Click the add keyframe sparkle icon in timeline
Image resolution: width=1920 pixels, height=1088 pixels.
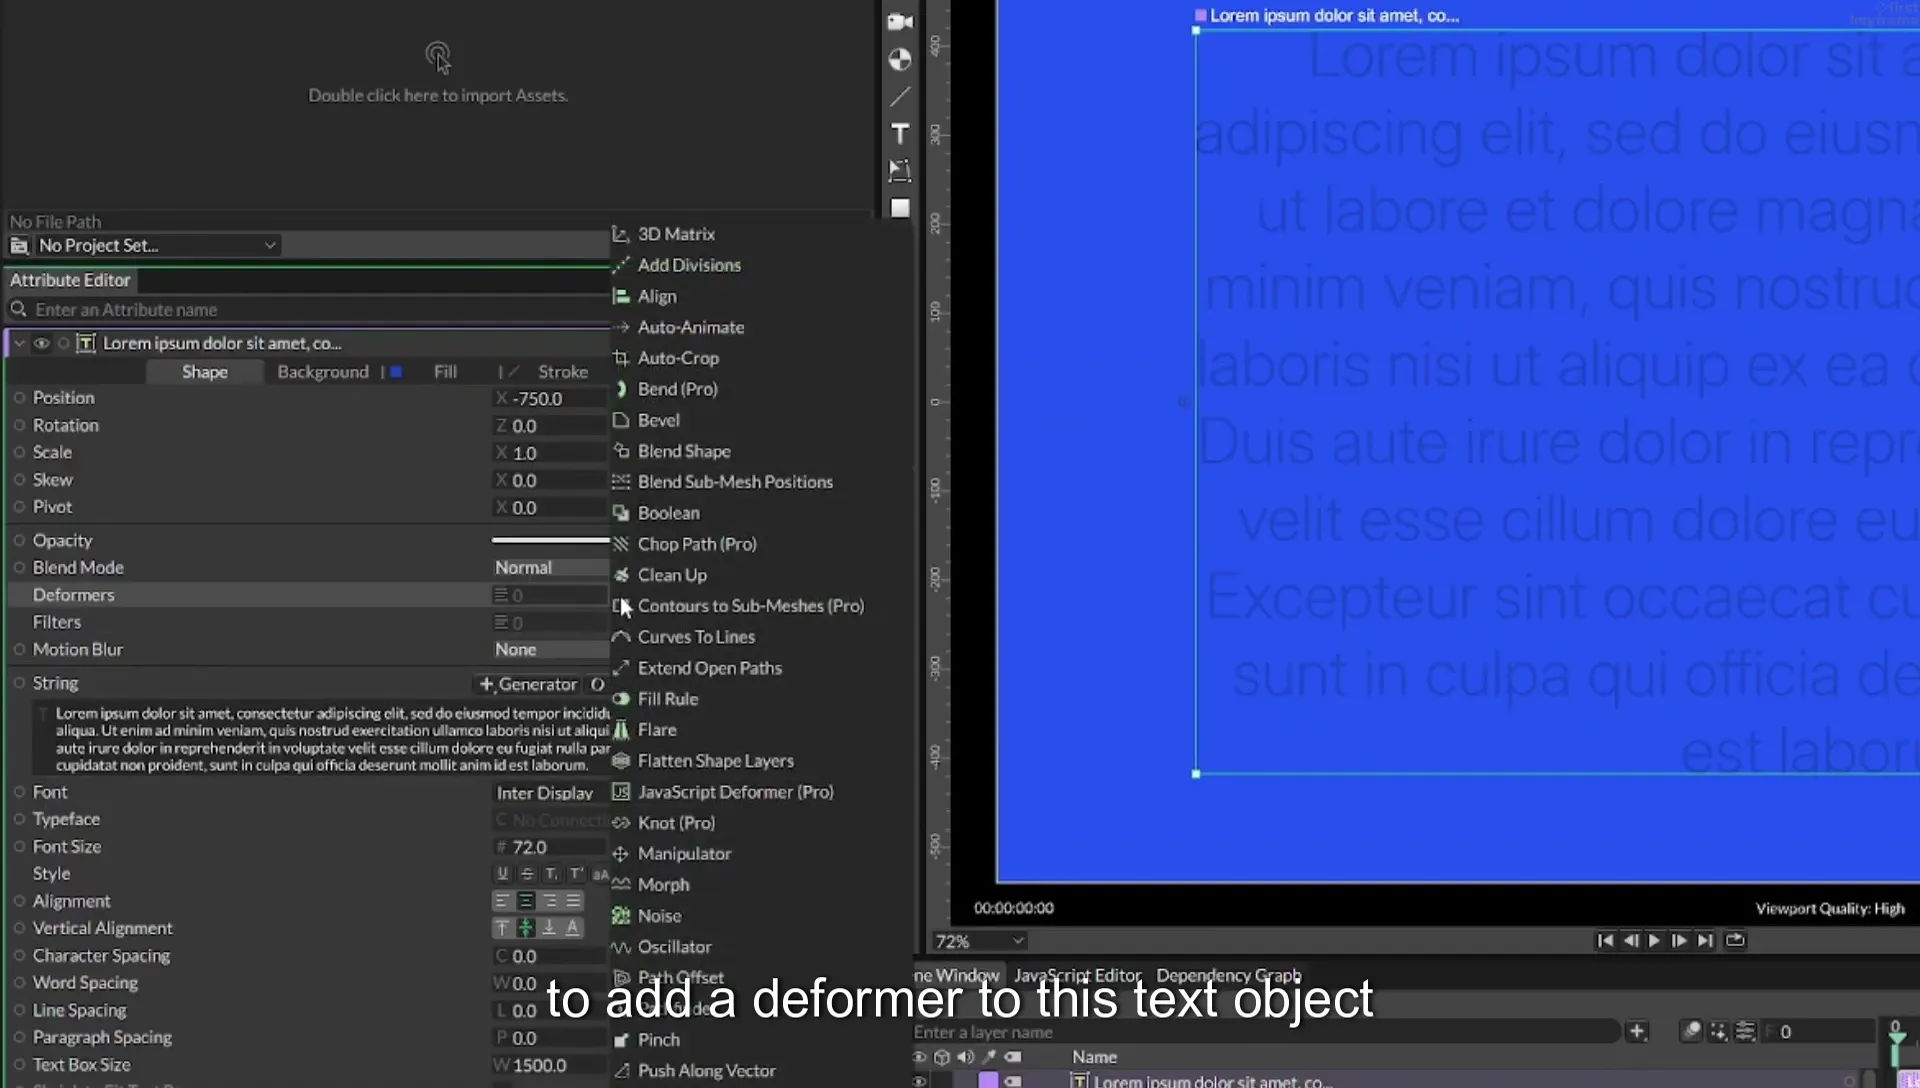click(x=1718, y=1032)
